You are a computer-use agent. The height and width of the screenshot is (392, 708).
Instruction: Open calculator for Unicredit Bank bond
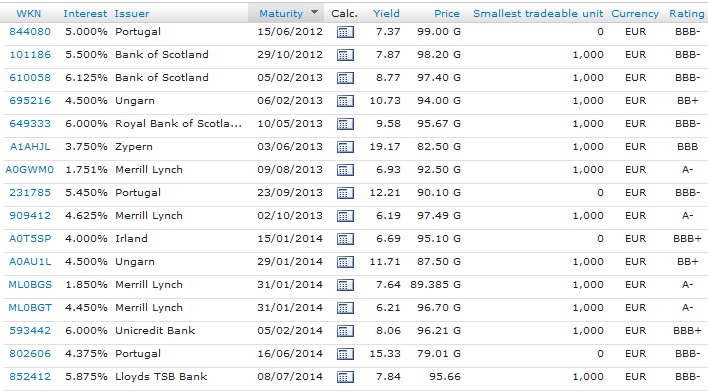click(x=345, y=331)
